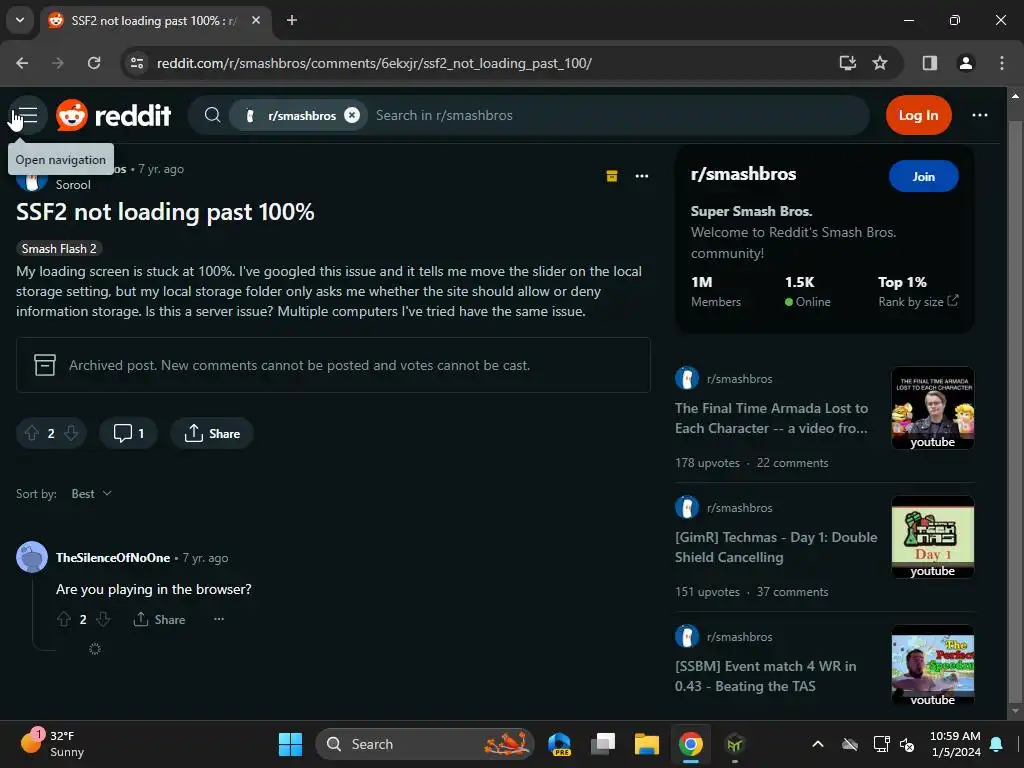Remove the r/smashbros search filter

pyautogui.click(x=352, y=116)
